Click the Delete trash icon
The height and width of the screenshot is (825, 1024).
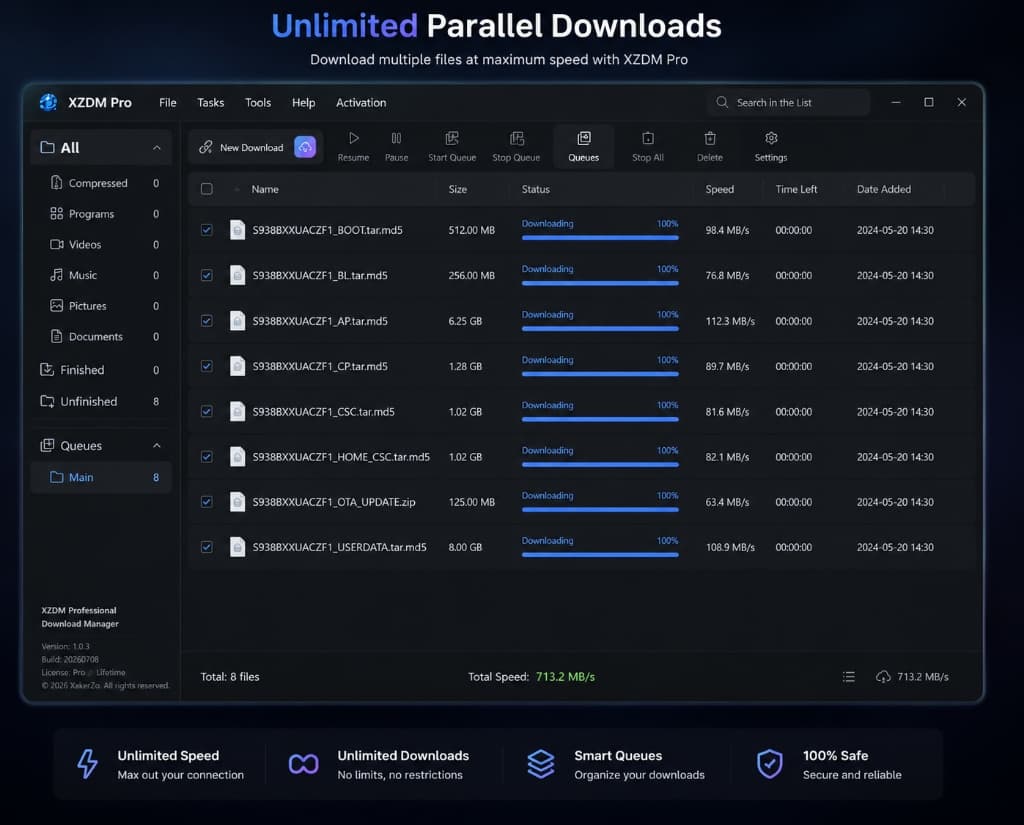710,138
